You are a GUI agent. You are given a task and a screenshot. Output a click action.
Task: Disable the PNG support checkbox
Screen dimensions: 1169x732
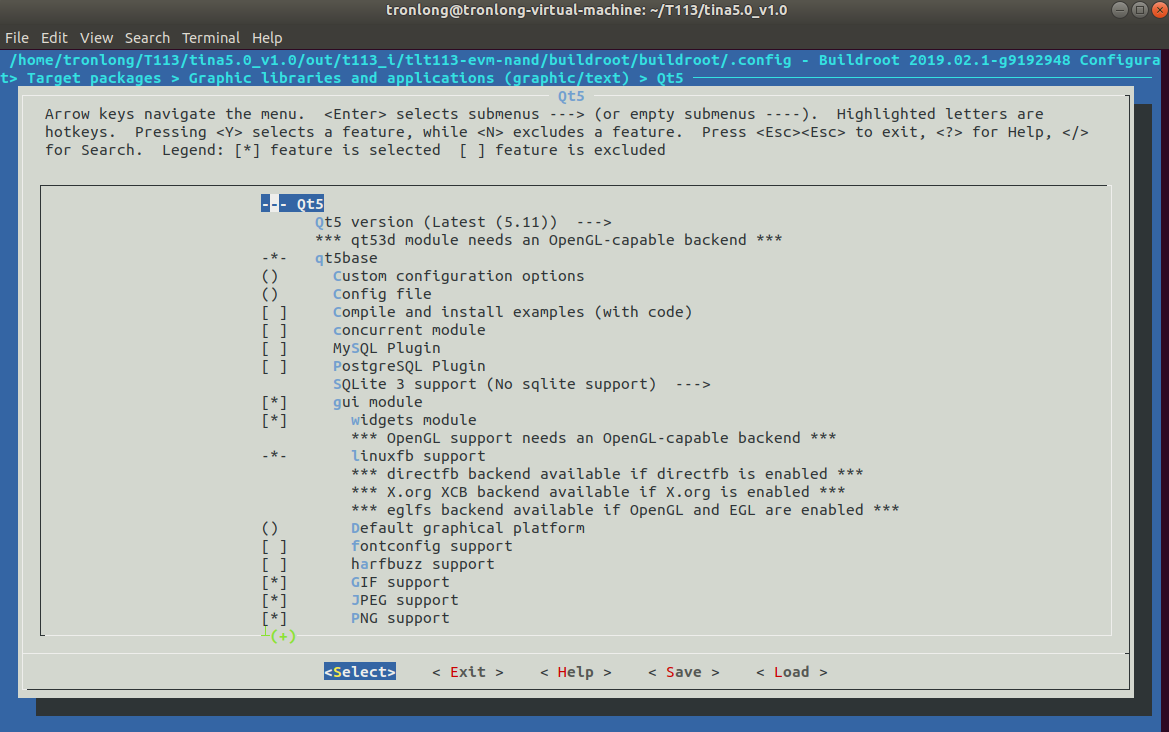(x=274, y=618)
